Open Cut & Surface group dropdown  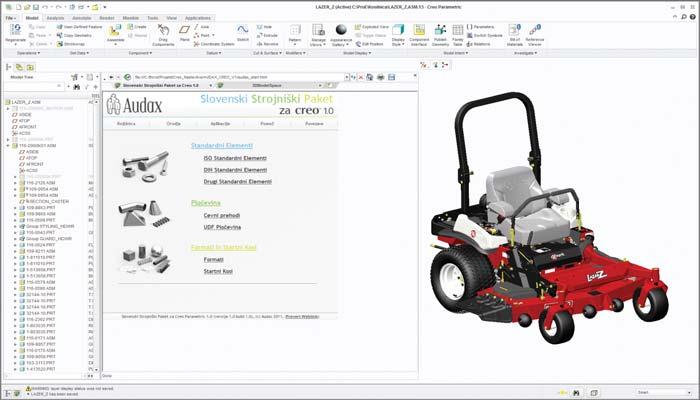tap(267, 53)
